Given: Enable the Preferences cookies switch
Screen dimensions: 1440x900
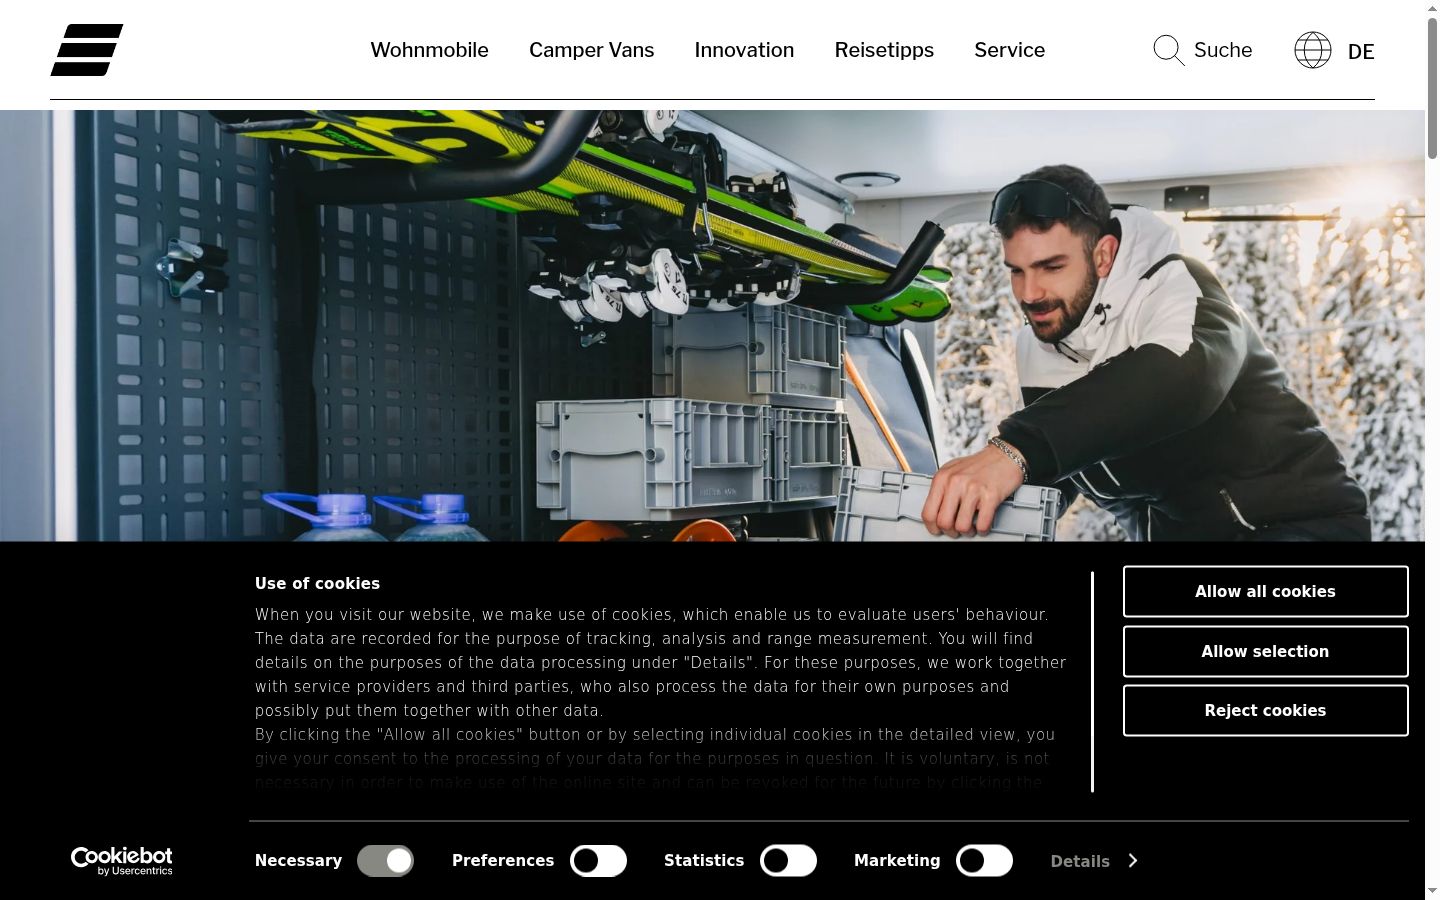Looking at the screenshot, I should pyautogui.click(x=598, y=861).
